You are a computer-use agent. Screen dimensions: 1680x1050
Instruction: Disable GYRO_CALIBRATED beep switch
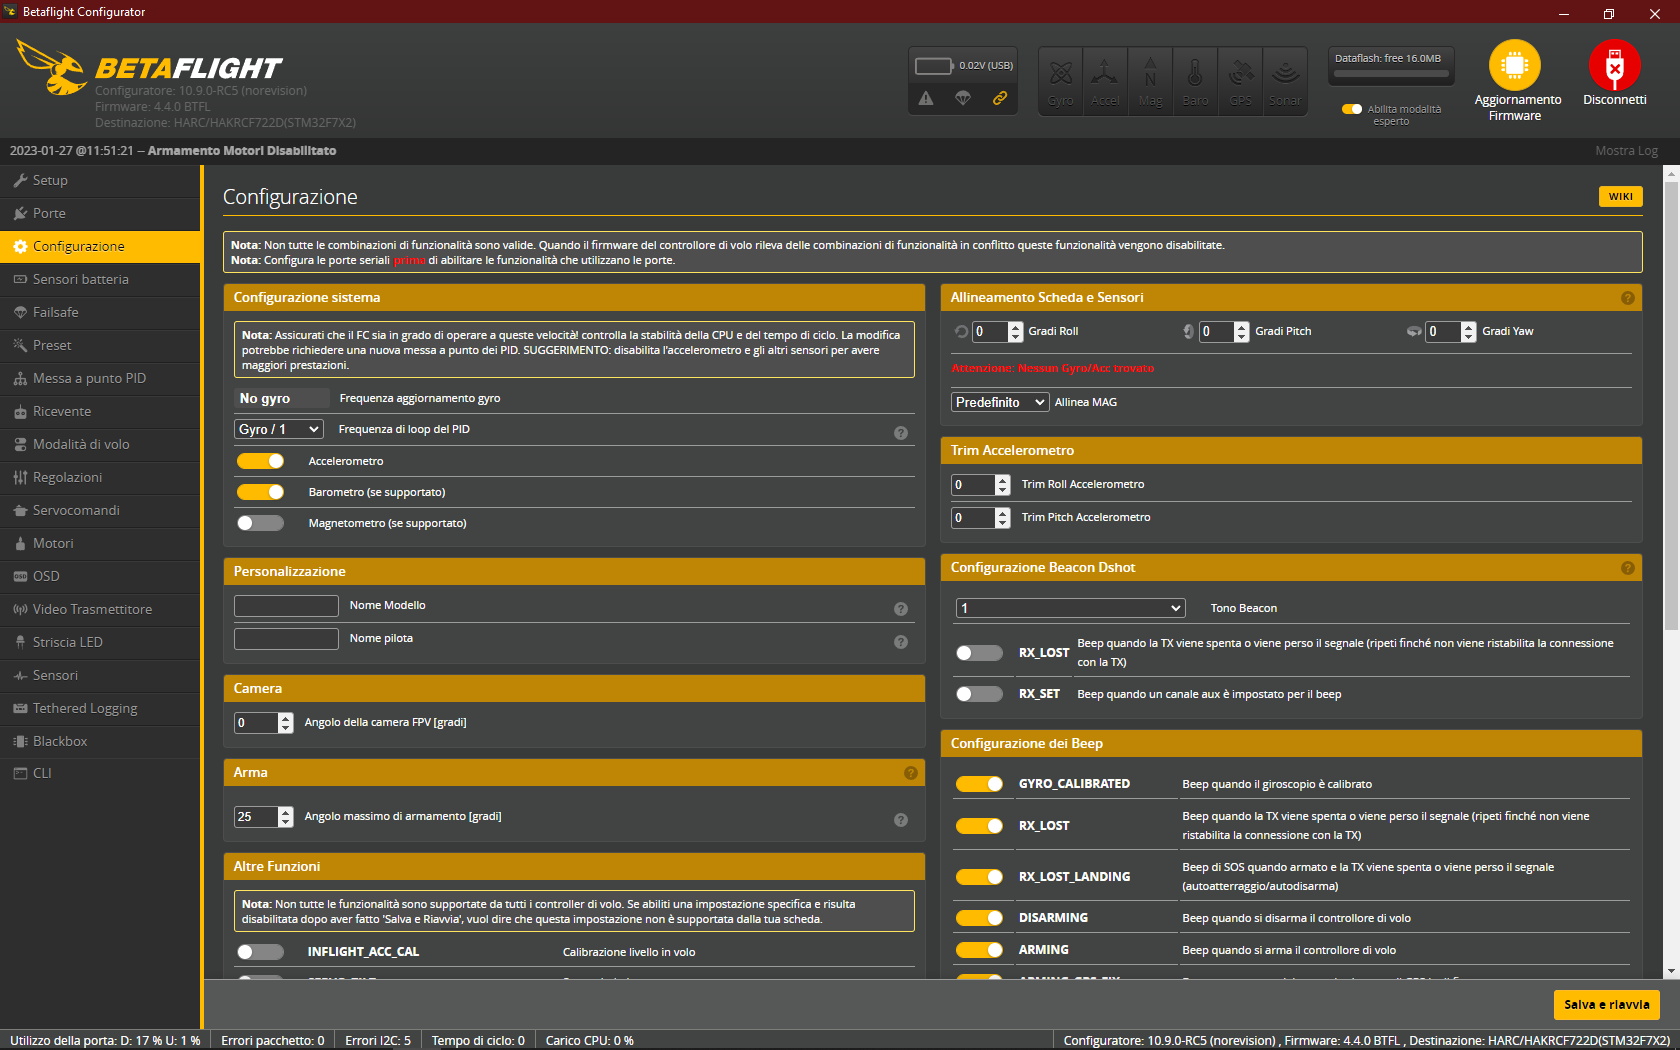[979, 784]
